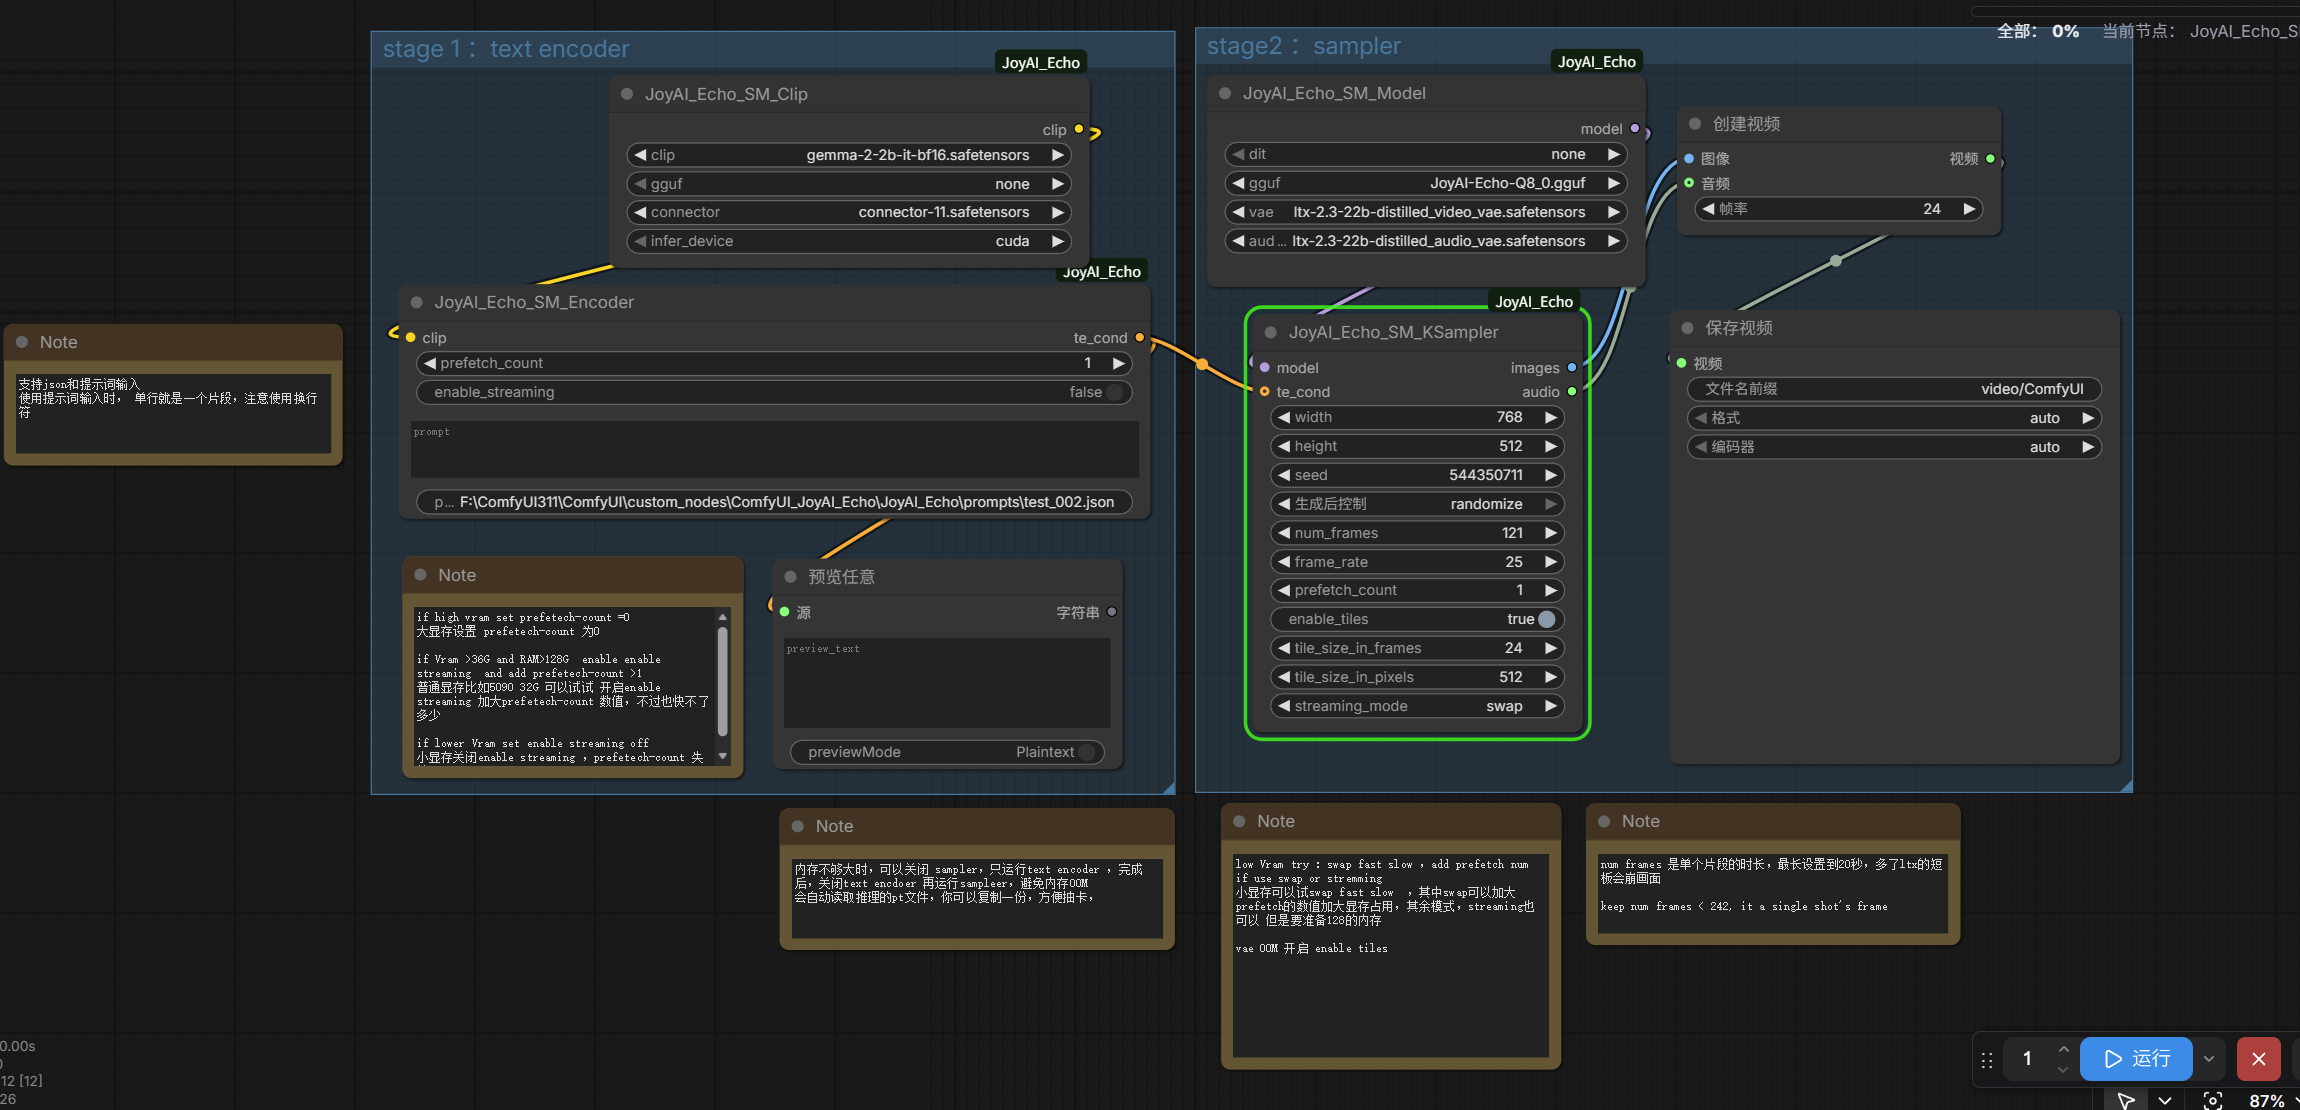Viewport: 2300px width, 1110px height.
Task: Collapse the 创建视频 node via its dot
Action: tap(1695, 124)
